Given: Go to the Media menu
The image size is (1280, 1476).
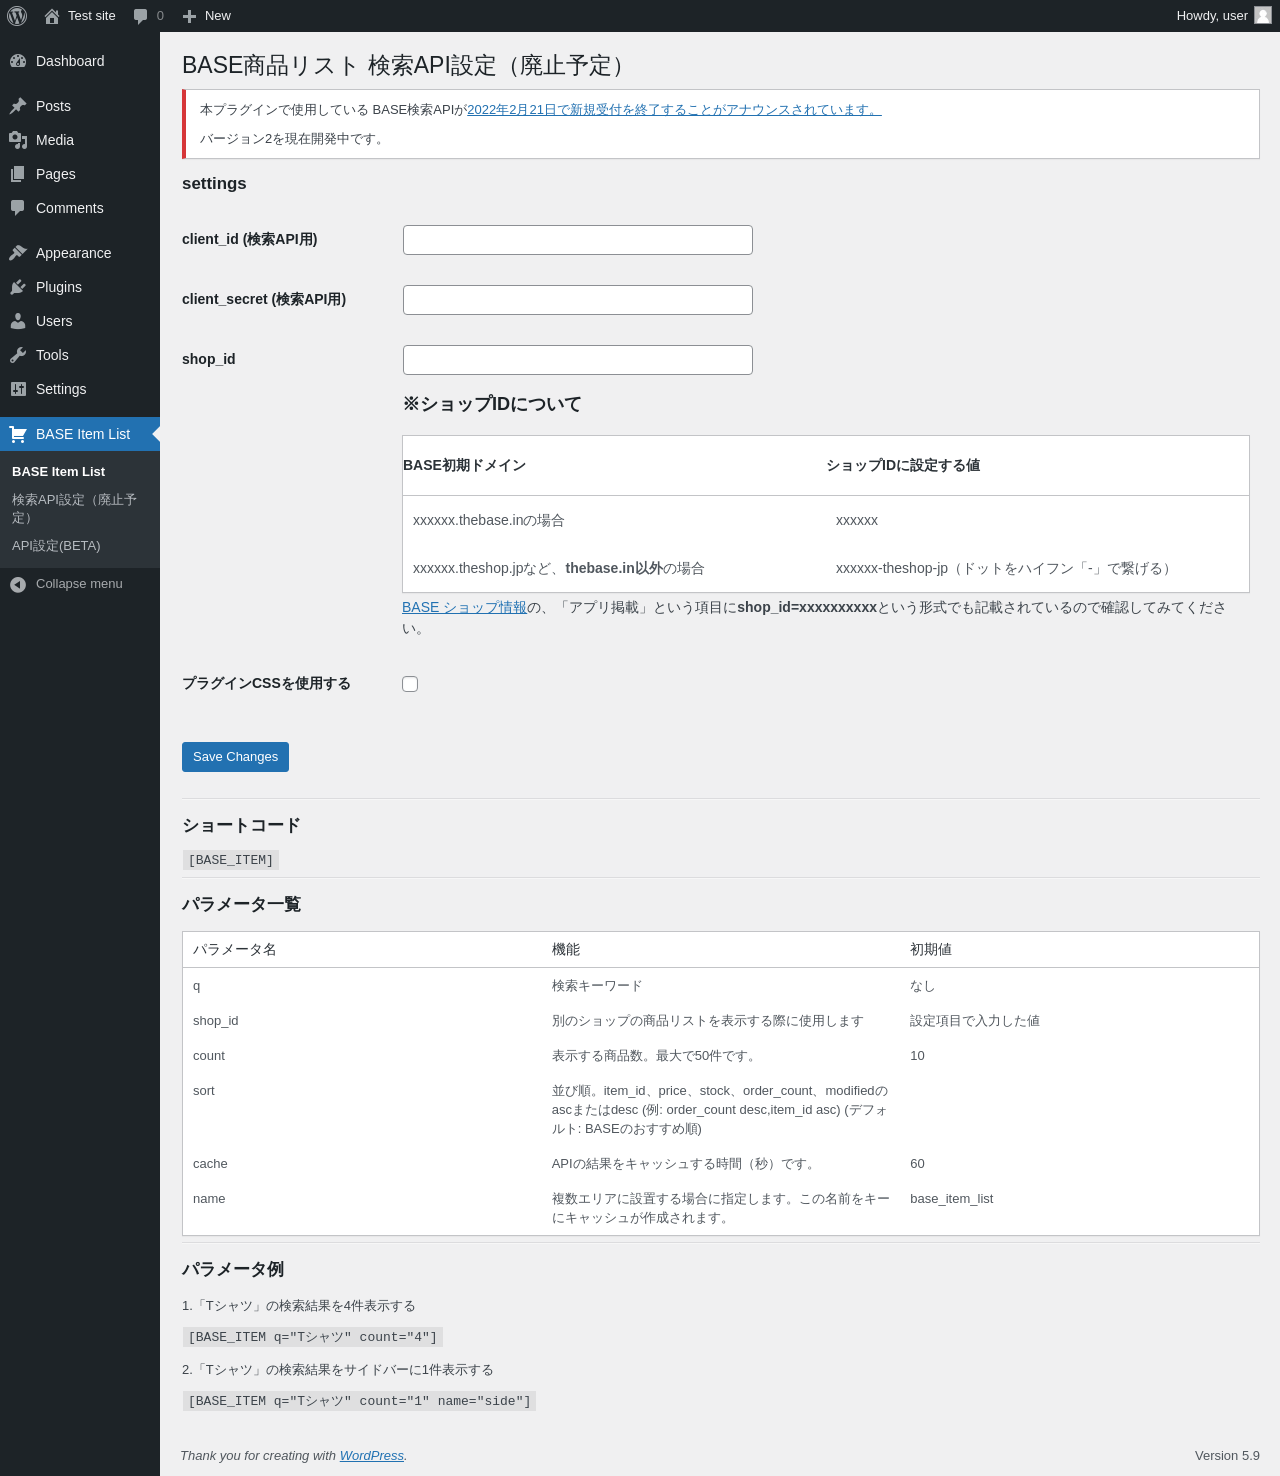Looking at the screenshot, I should [80, 140].
